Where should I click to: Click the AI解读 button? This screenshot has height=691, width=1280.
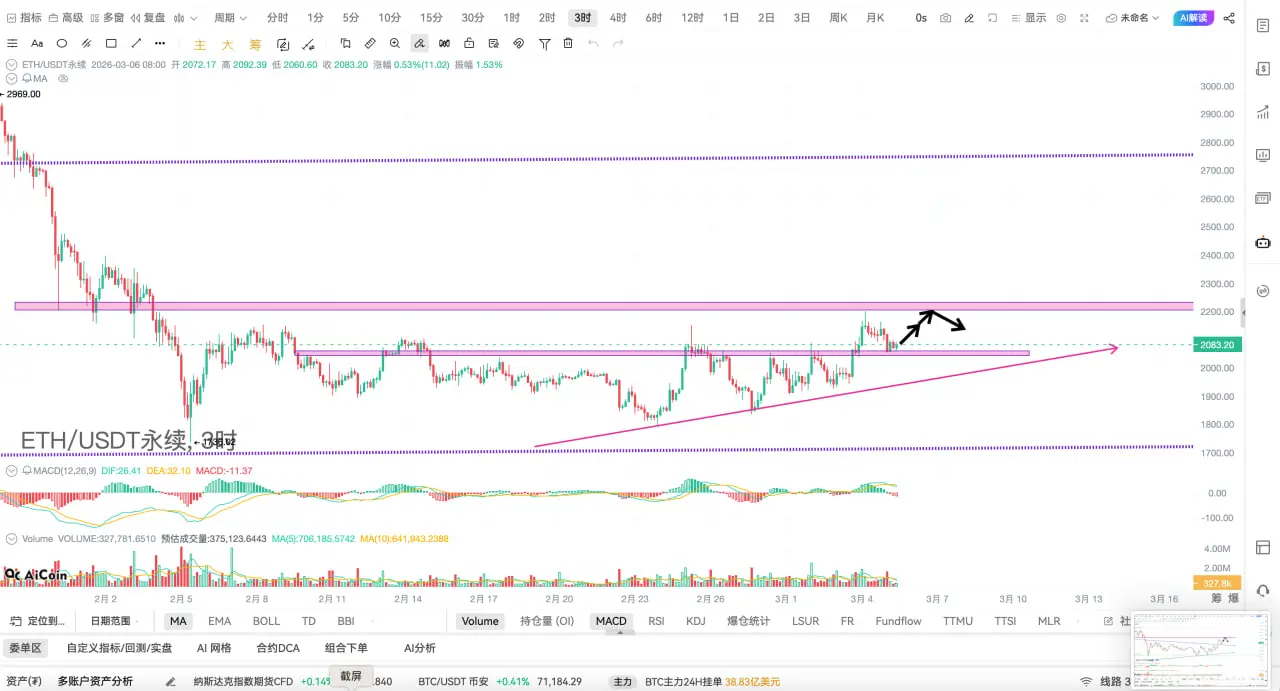[1194, 18]
